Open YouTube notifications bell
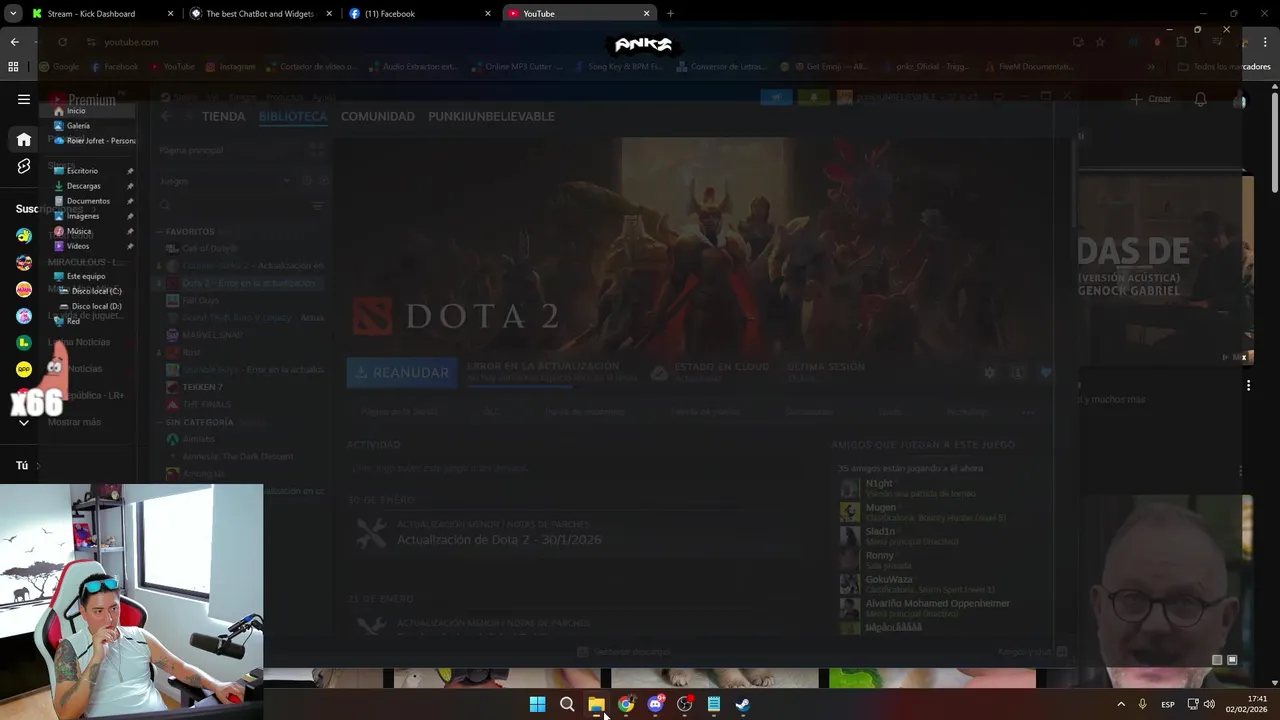The image size is (1280, 720). 1200,99
